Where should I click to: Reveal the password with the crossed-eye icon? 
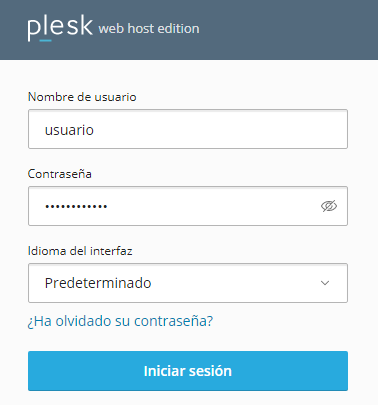(x=329, y=206)
